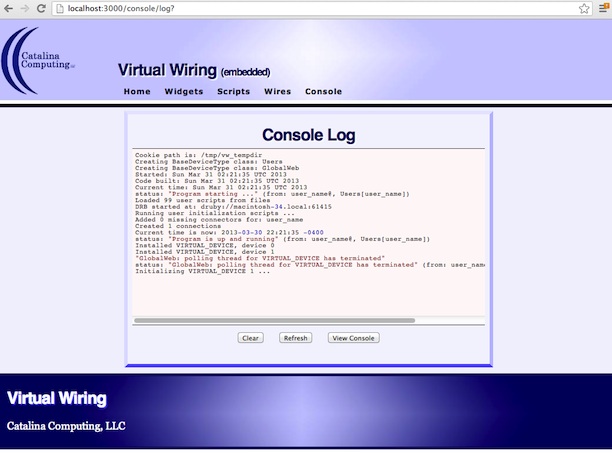This screenshot has width=612, height=453.
Task: Click 'Creating BaseDeviceType class: Users' line
Action: coord(209,162)
